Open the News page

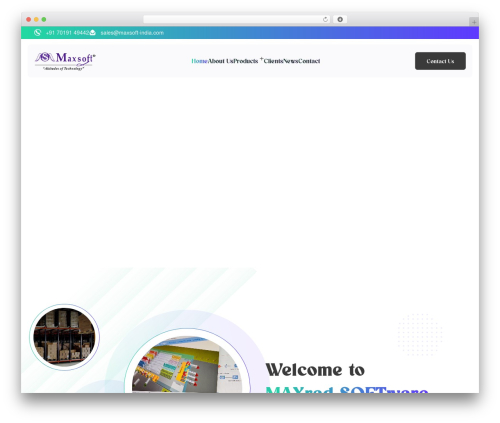click(290, 61)
